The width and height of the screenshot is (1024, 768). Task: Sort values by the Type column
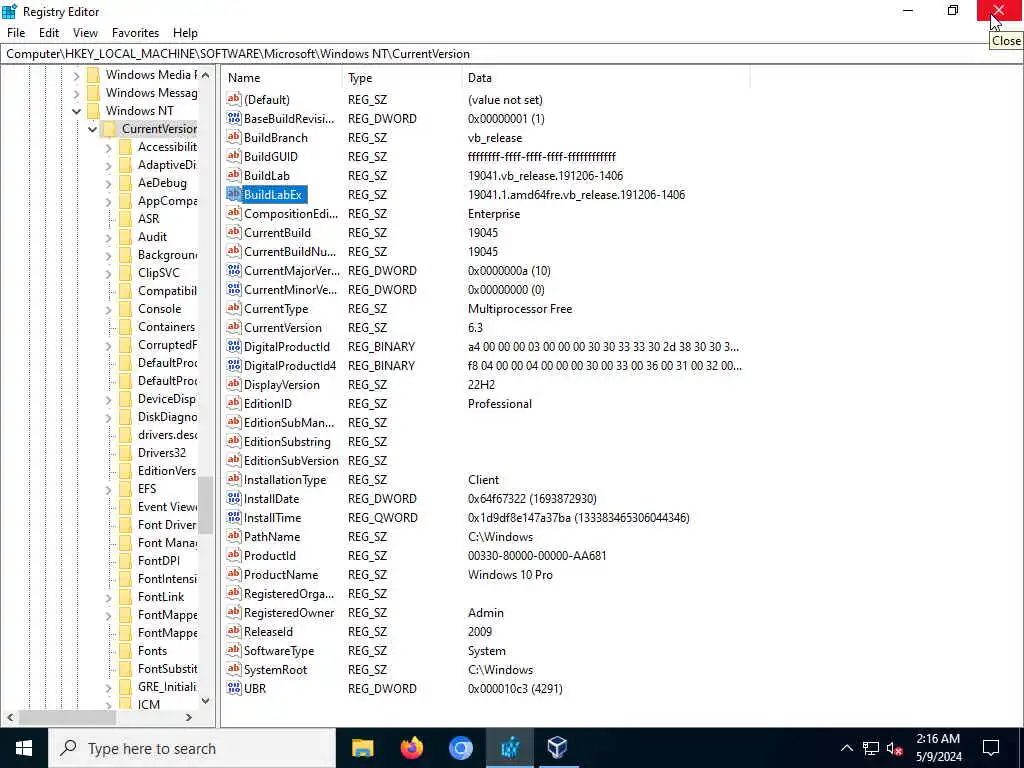(402, 78)
